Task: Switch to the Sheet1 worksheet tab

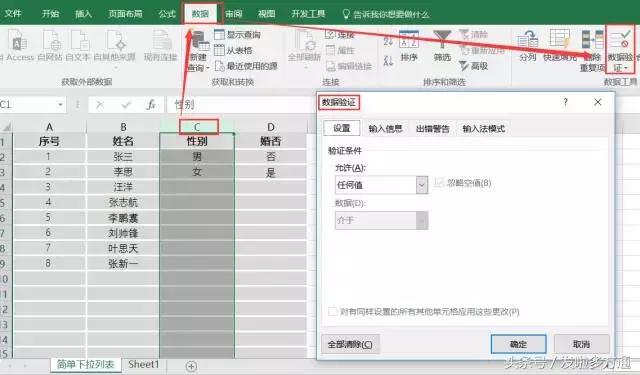Action: pos(143,364)
